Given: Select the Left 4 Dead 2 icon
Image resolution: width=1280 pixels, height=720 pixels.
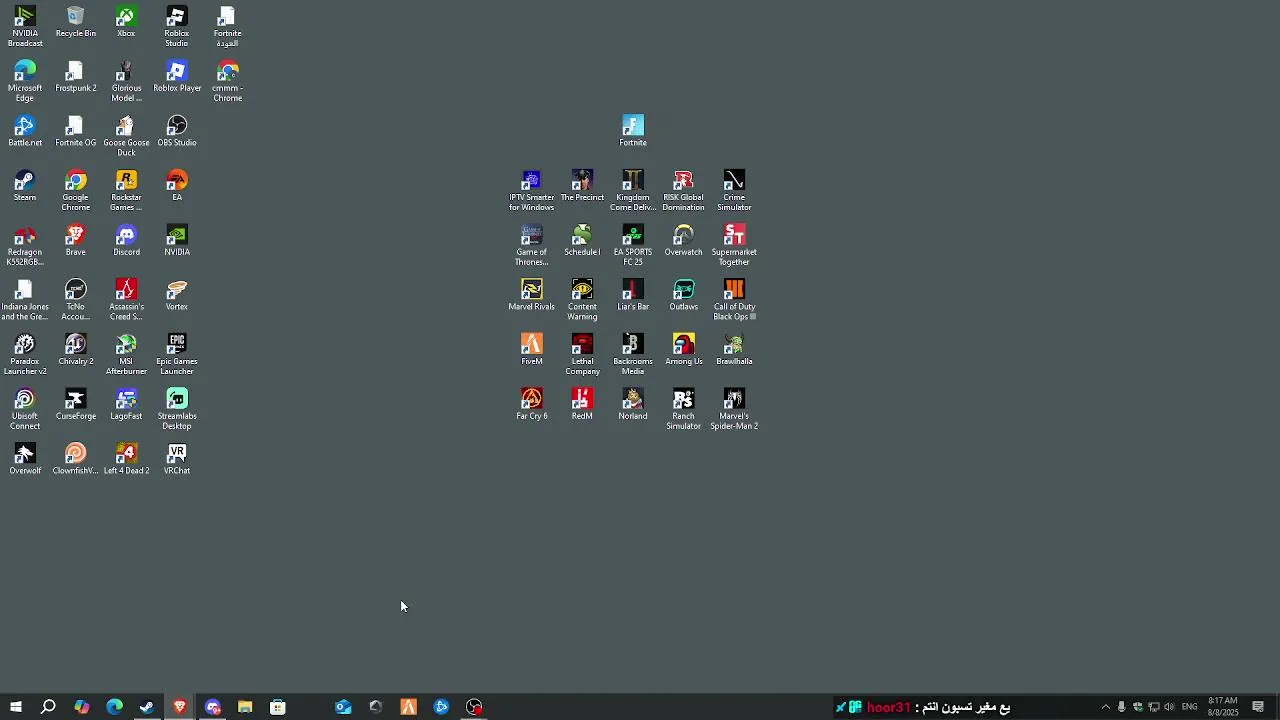Looking at the screenshot, I should 126,460.
